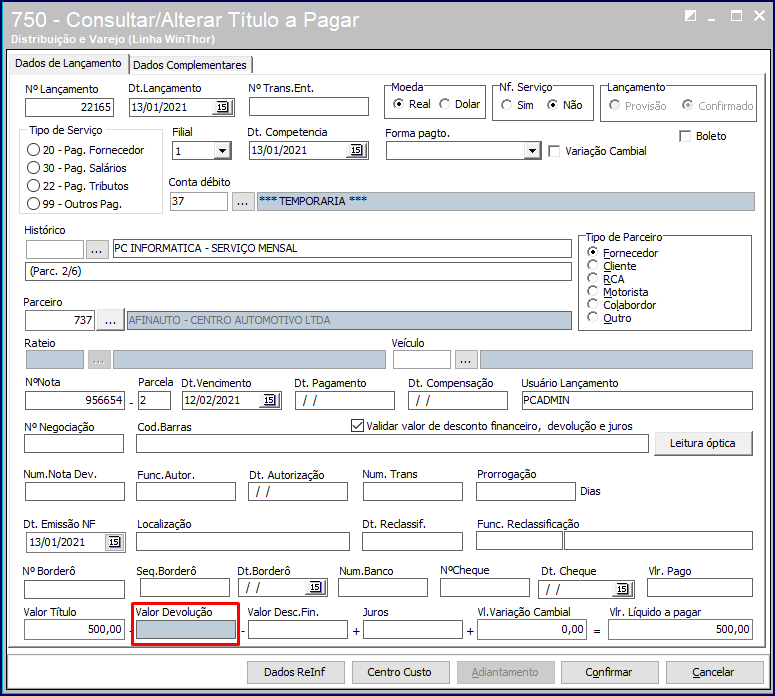Image resolution: width=775 pixels, height=696 pixels.
Task: Open Centro Custo button
Action: 399,672
